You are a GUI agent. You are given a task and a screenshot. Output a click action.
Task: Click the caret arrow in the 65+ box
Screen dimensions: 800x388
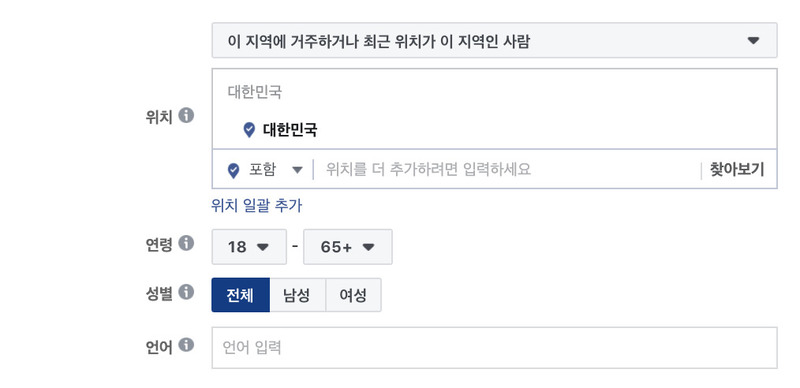pyautogui.click(x=368, y=248)
